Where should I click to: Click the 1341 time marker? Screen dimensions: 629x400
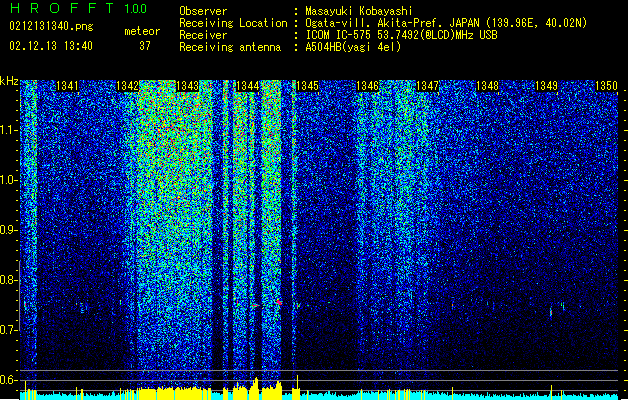tap(67, 86)
